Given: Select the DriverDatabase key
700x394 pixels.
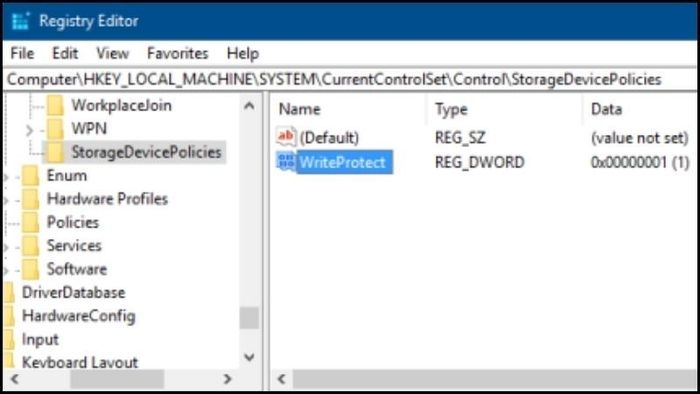Looking at the screenshot, I should (x=74, y=293).
